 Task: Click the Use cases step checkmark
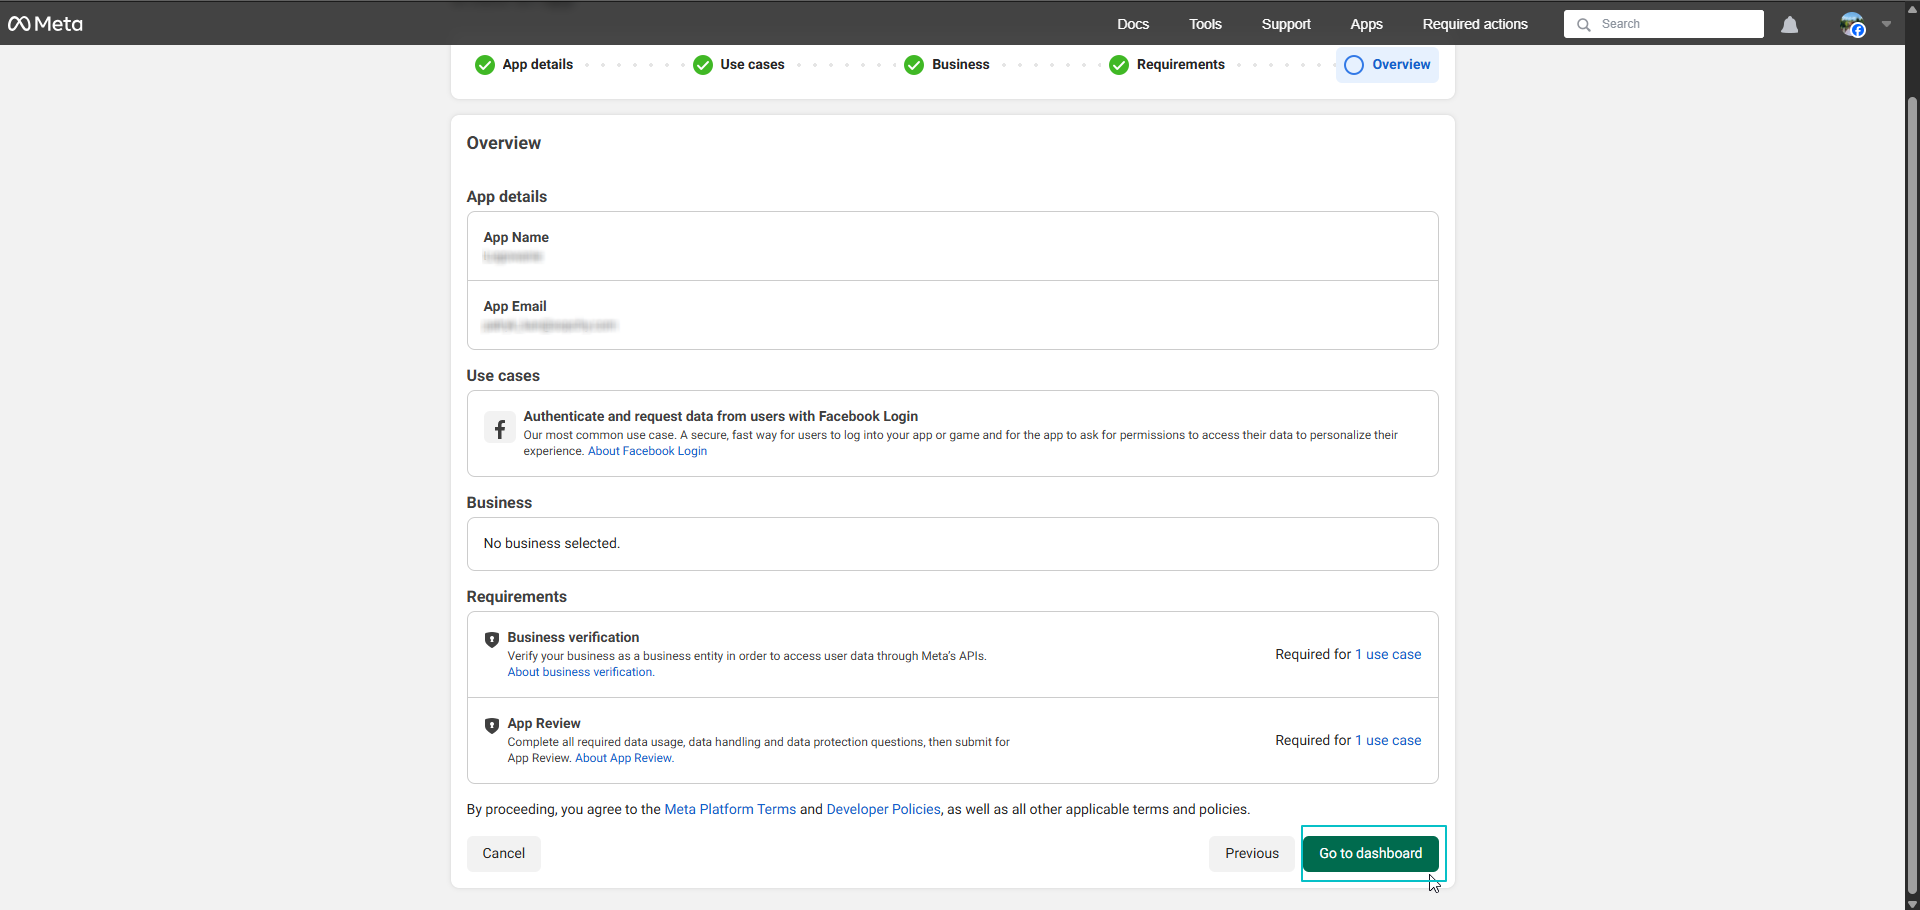703,65
